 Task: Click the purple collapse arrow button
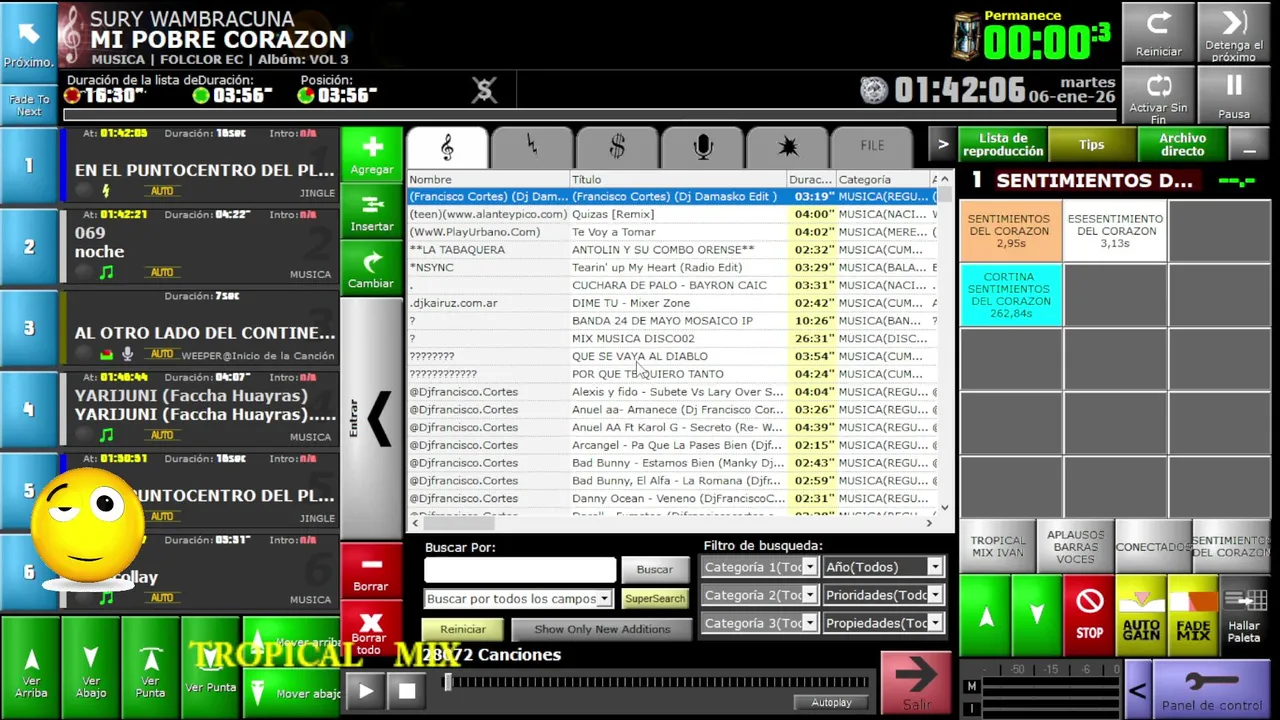point(1136,690)
